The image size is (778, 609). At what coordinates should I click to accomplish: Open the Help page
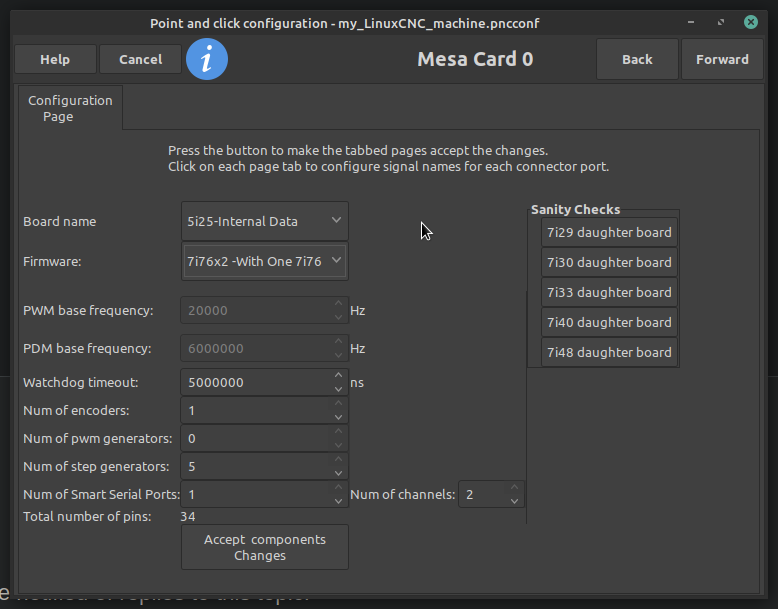pos(55,59)
